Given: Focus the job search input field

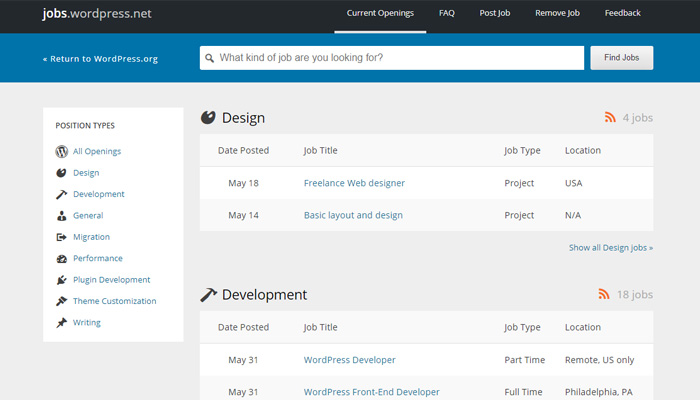Looking at the screenshot, I should 392,58.
